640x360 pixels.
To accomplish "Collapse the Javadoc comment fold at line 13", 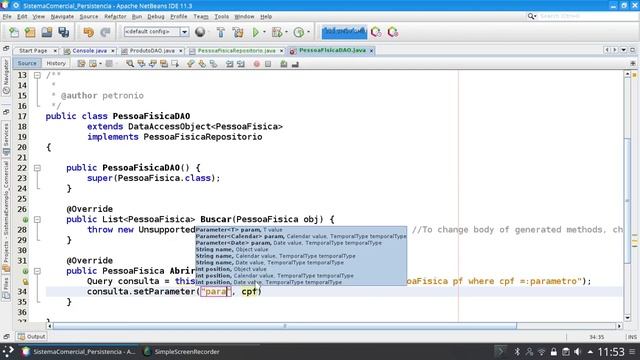I will (x=37, y=75).
